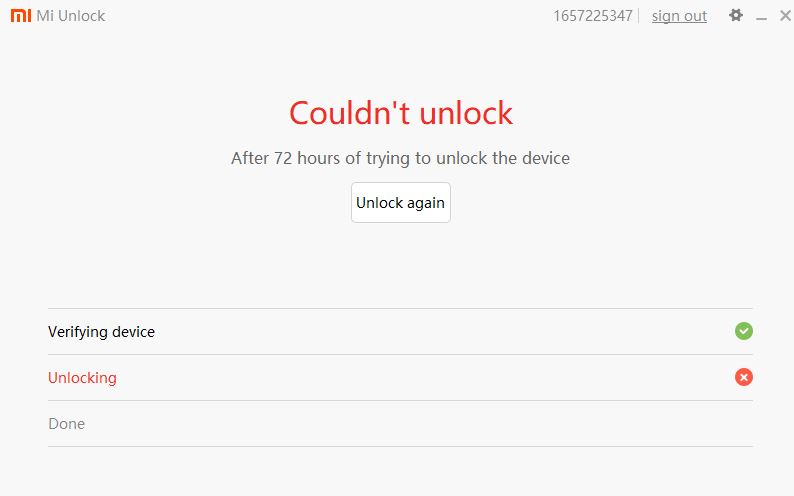Click the account ID 1657225347
This screenshot has width=794, height=496.
(x=592, y=16)
